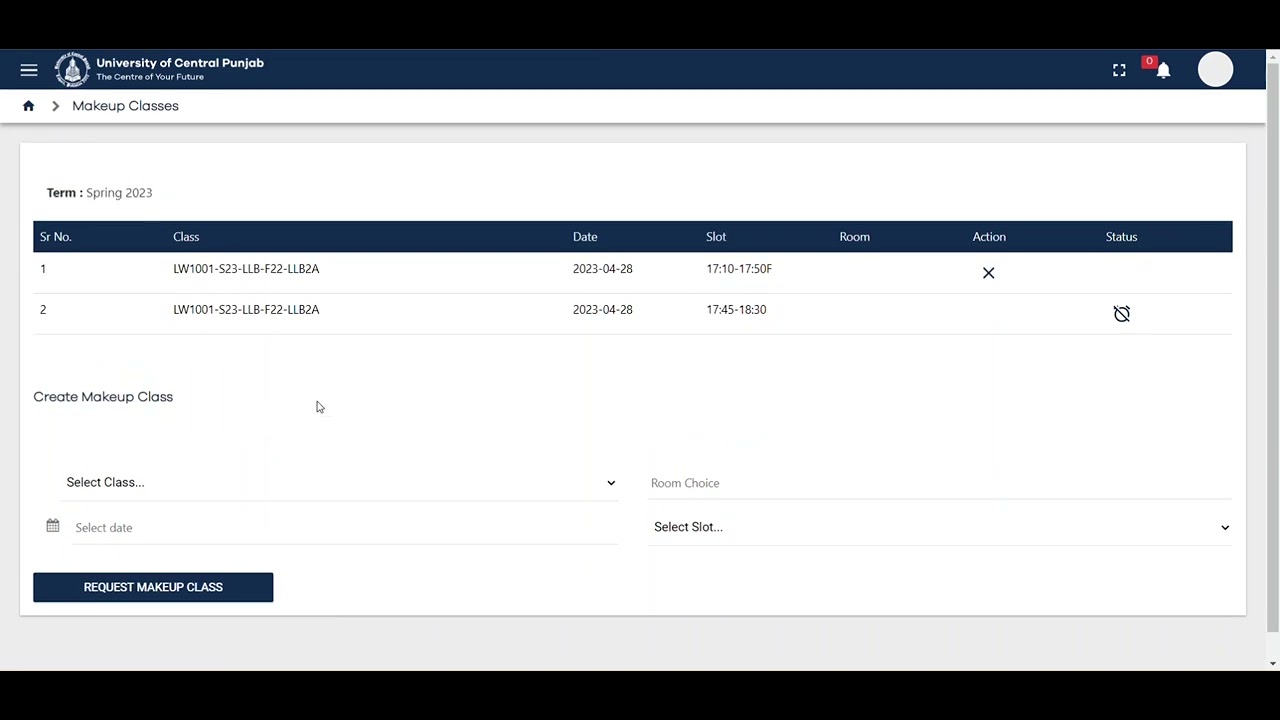This screenshot has width=1280, height=720.
Task: Click date 2023-04-28 in row 2
Action: (x=603, y=310)
